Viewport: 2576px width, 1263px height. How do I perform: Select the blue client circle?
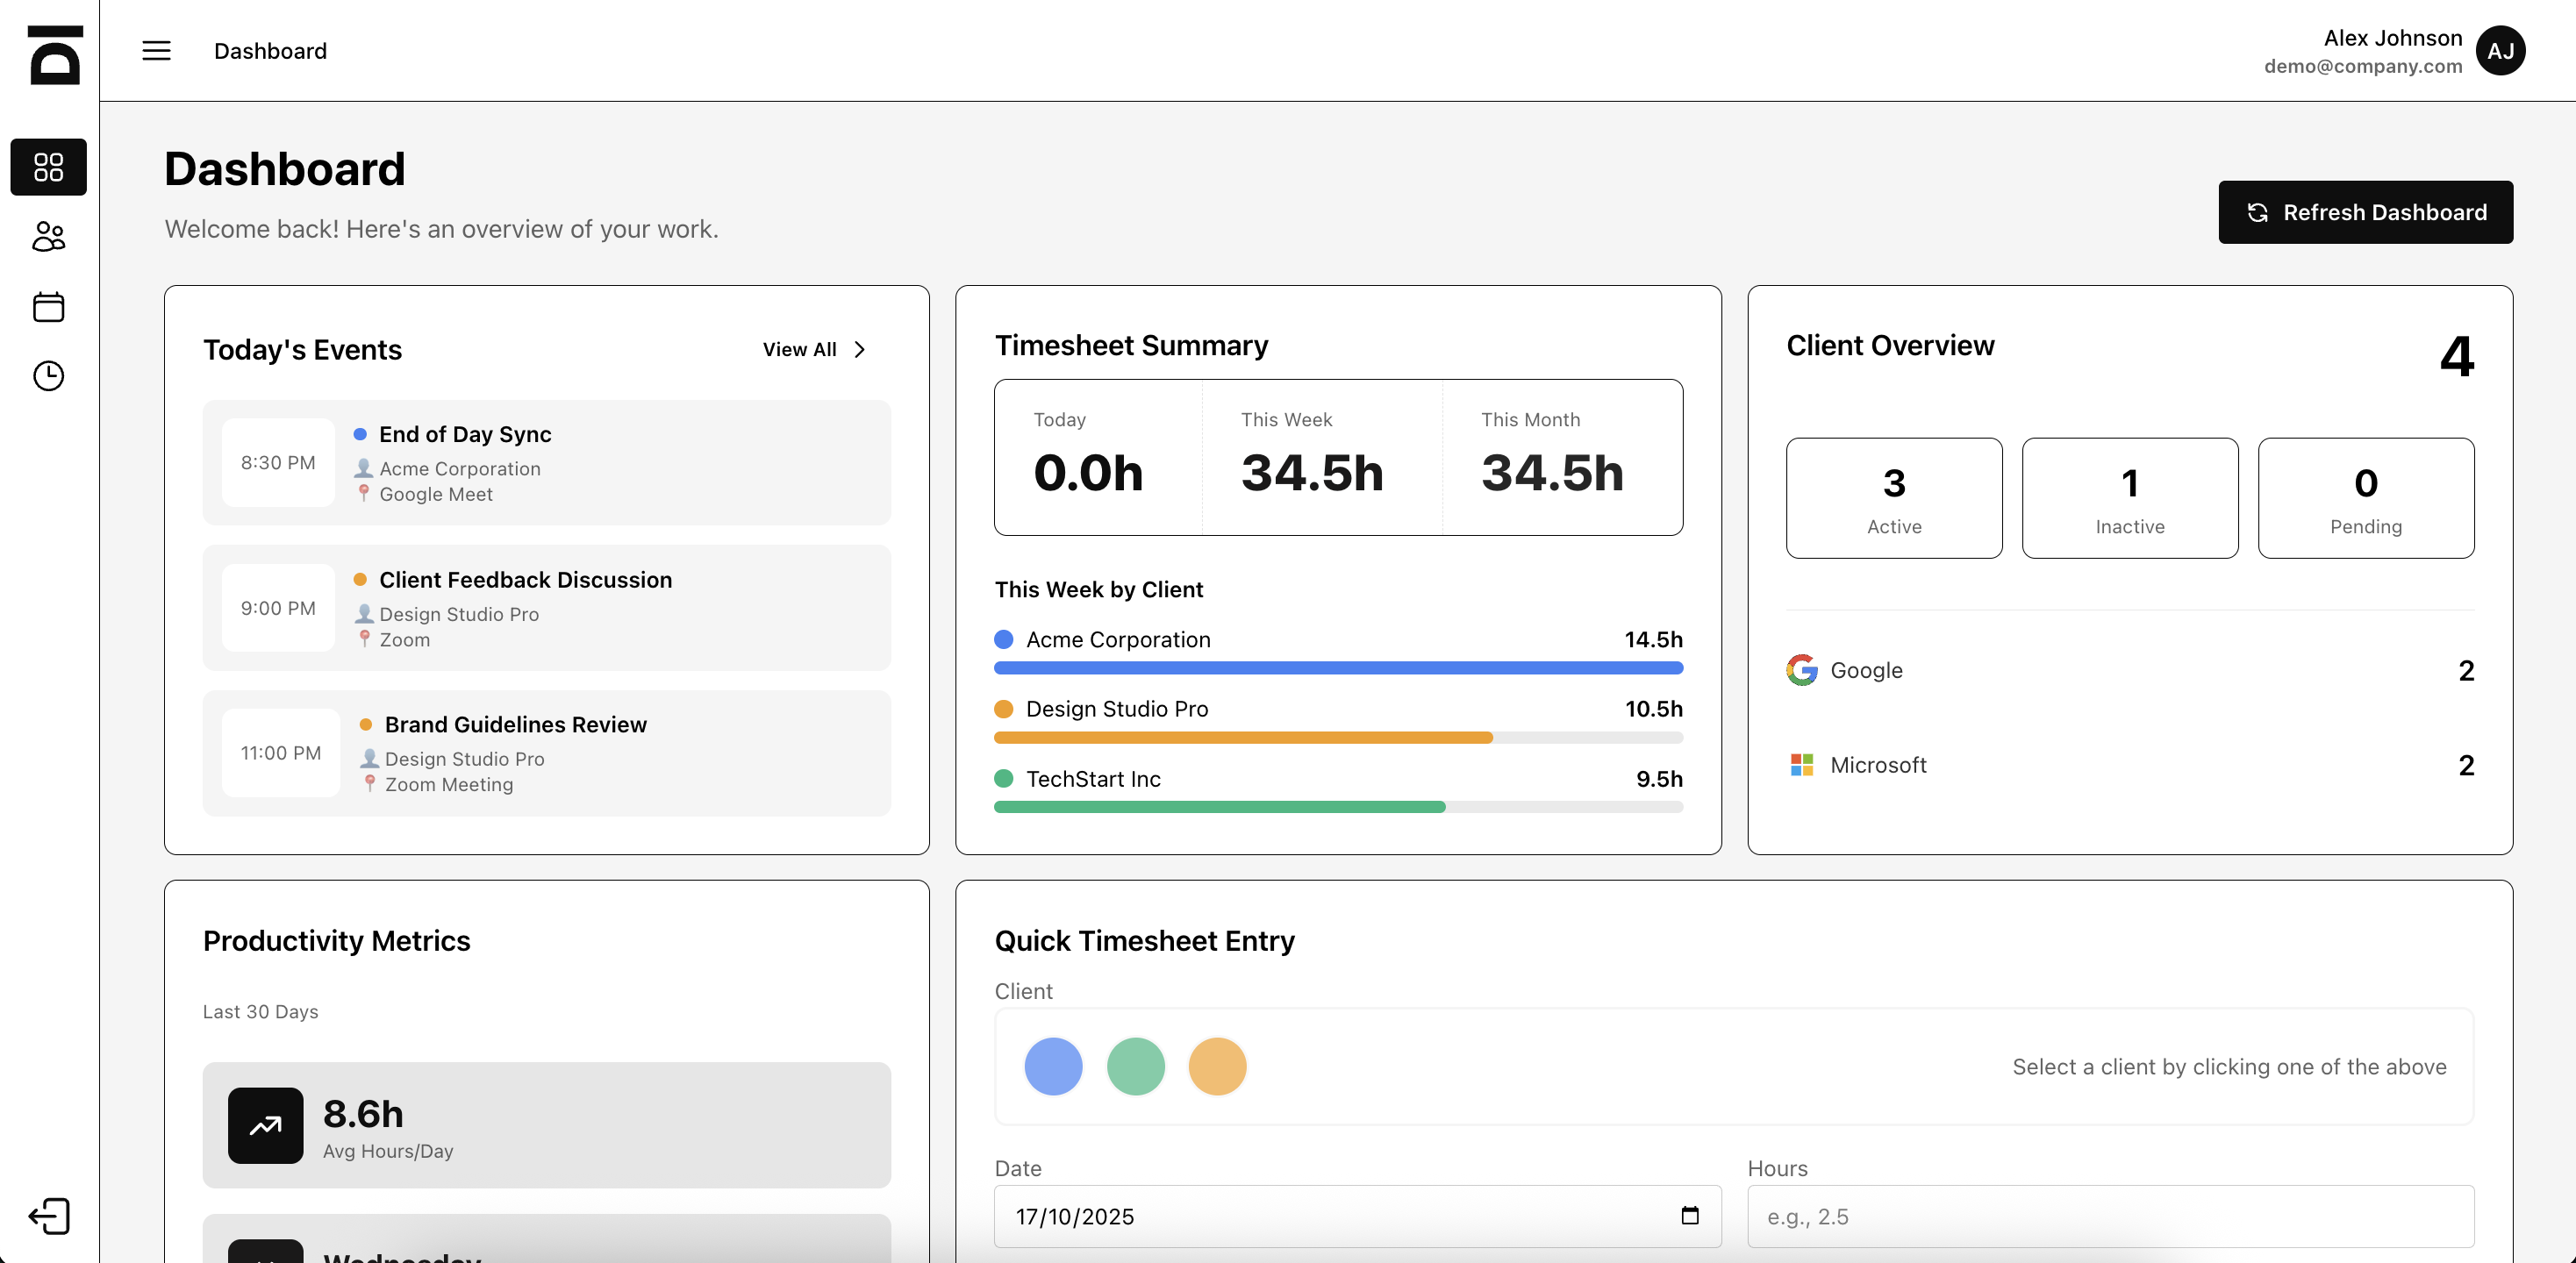pos(1053,1066)
